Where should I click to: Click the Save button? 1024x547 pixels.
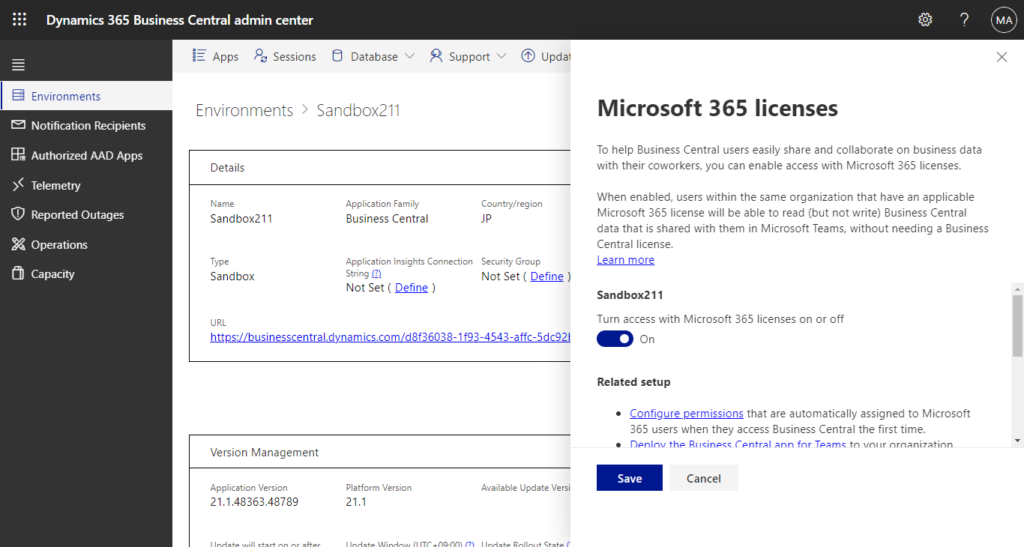tap(629, 478)
